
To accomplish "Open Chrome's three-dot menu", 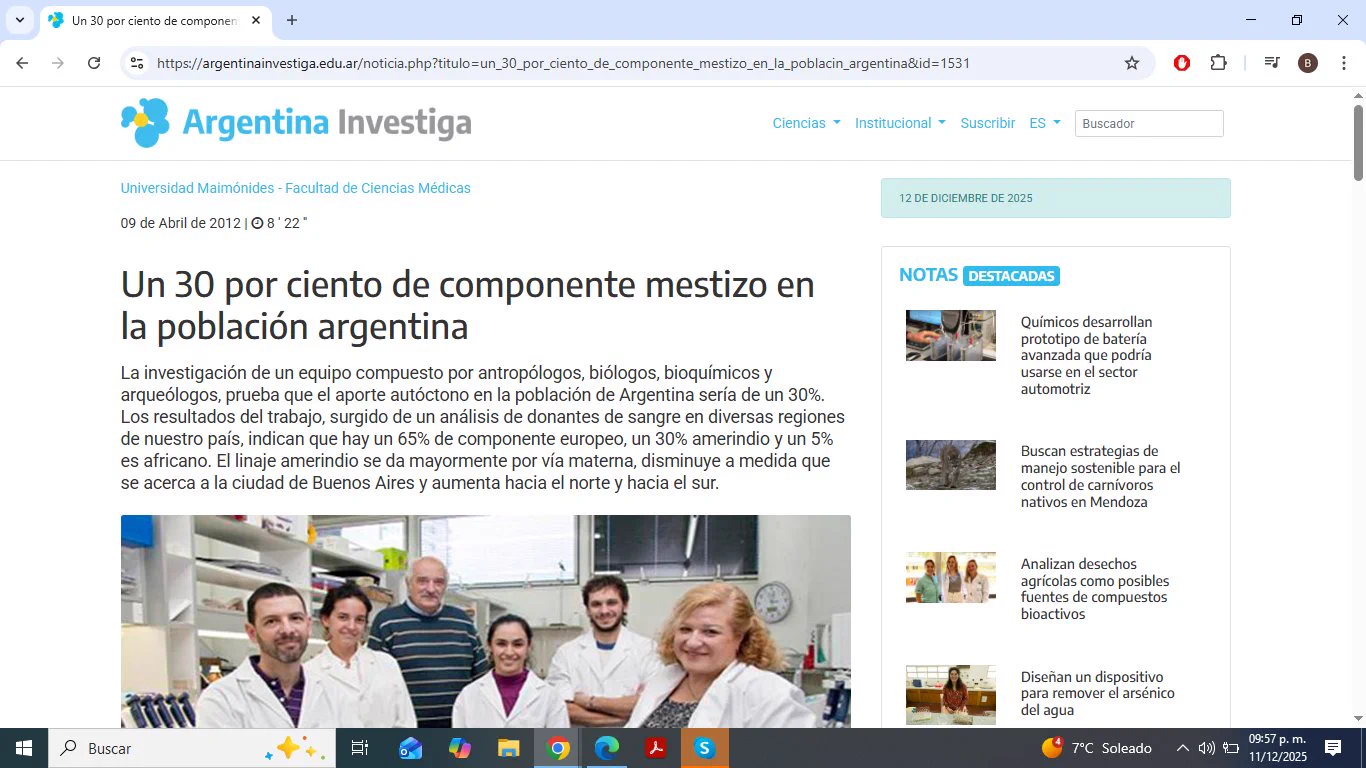I will click(1344, 63).
